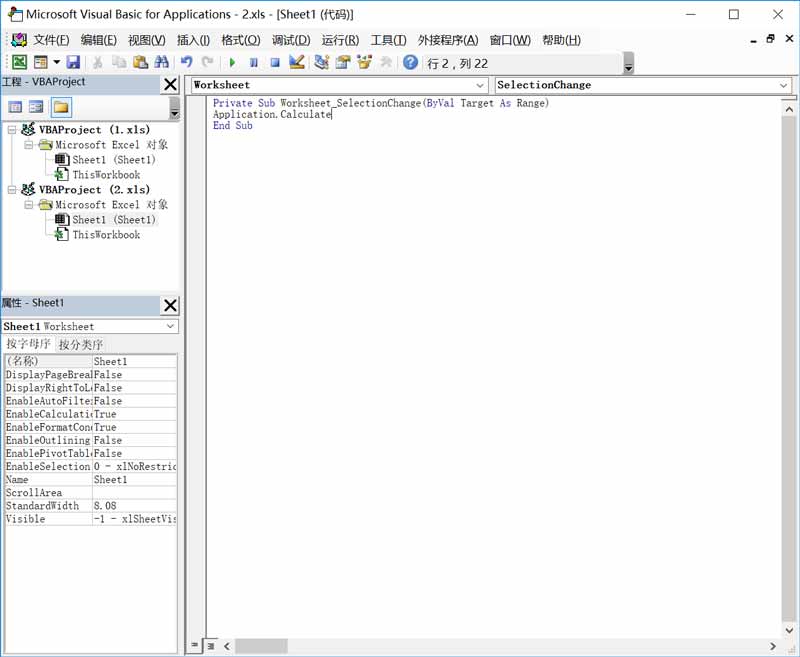Open the 调试(D) menu
This screenshot has height=657, width=800.
pos(291,40)
